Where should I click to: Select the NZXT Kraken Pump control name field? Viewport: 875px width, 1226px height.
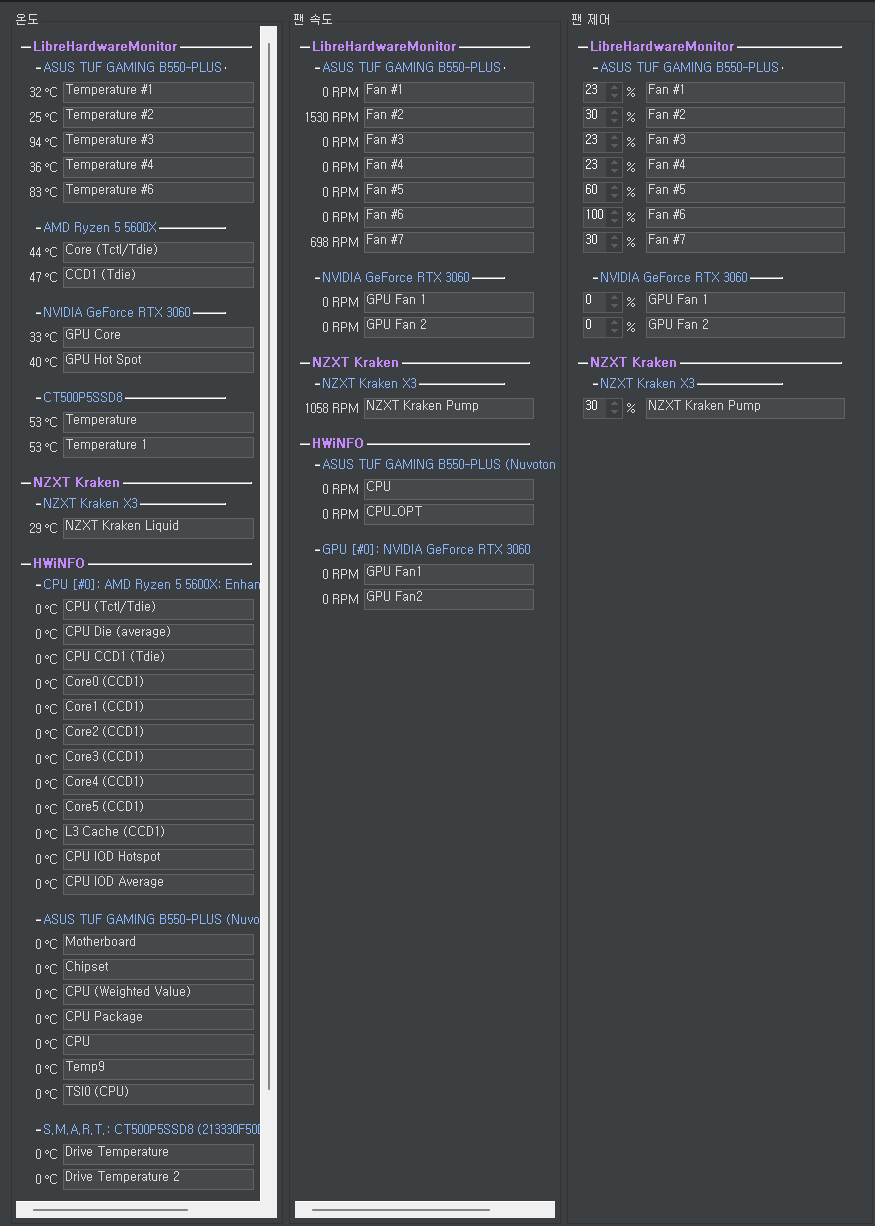point(745,408)
